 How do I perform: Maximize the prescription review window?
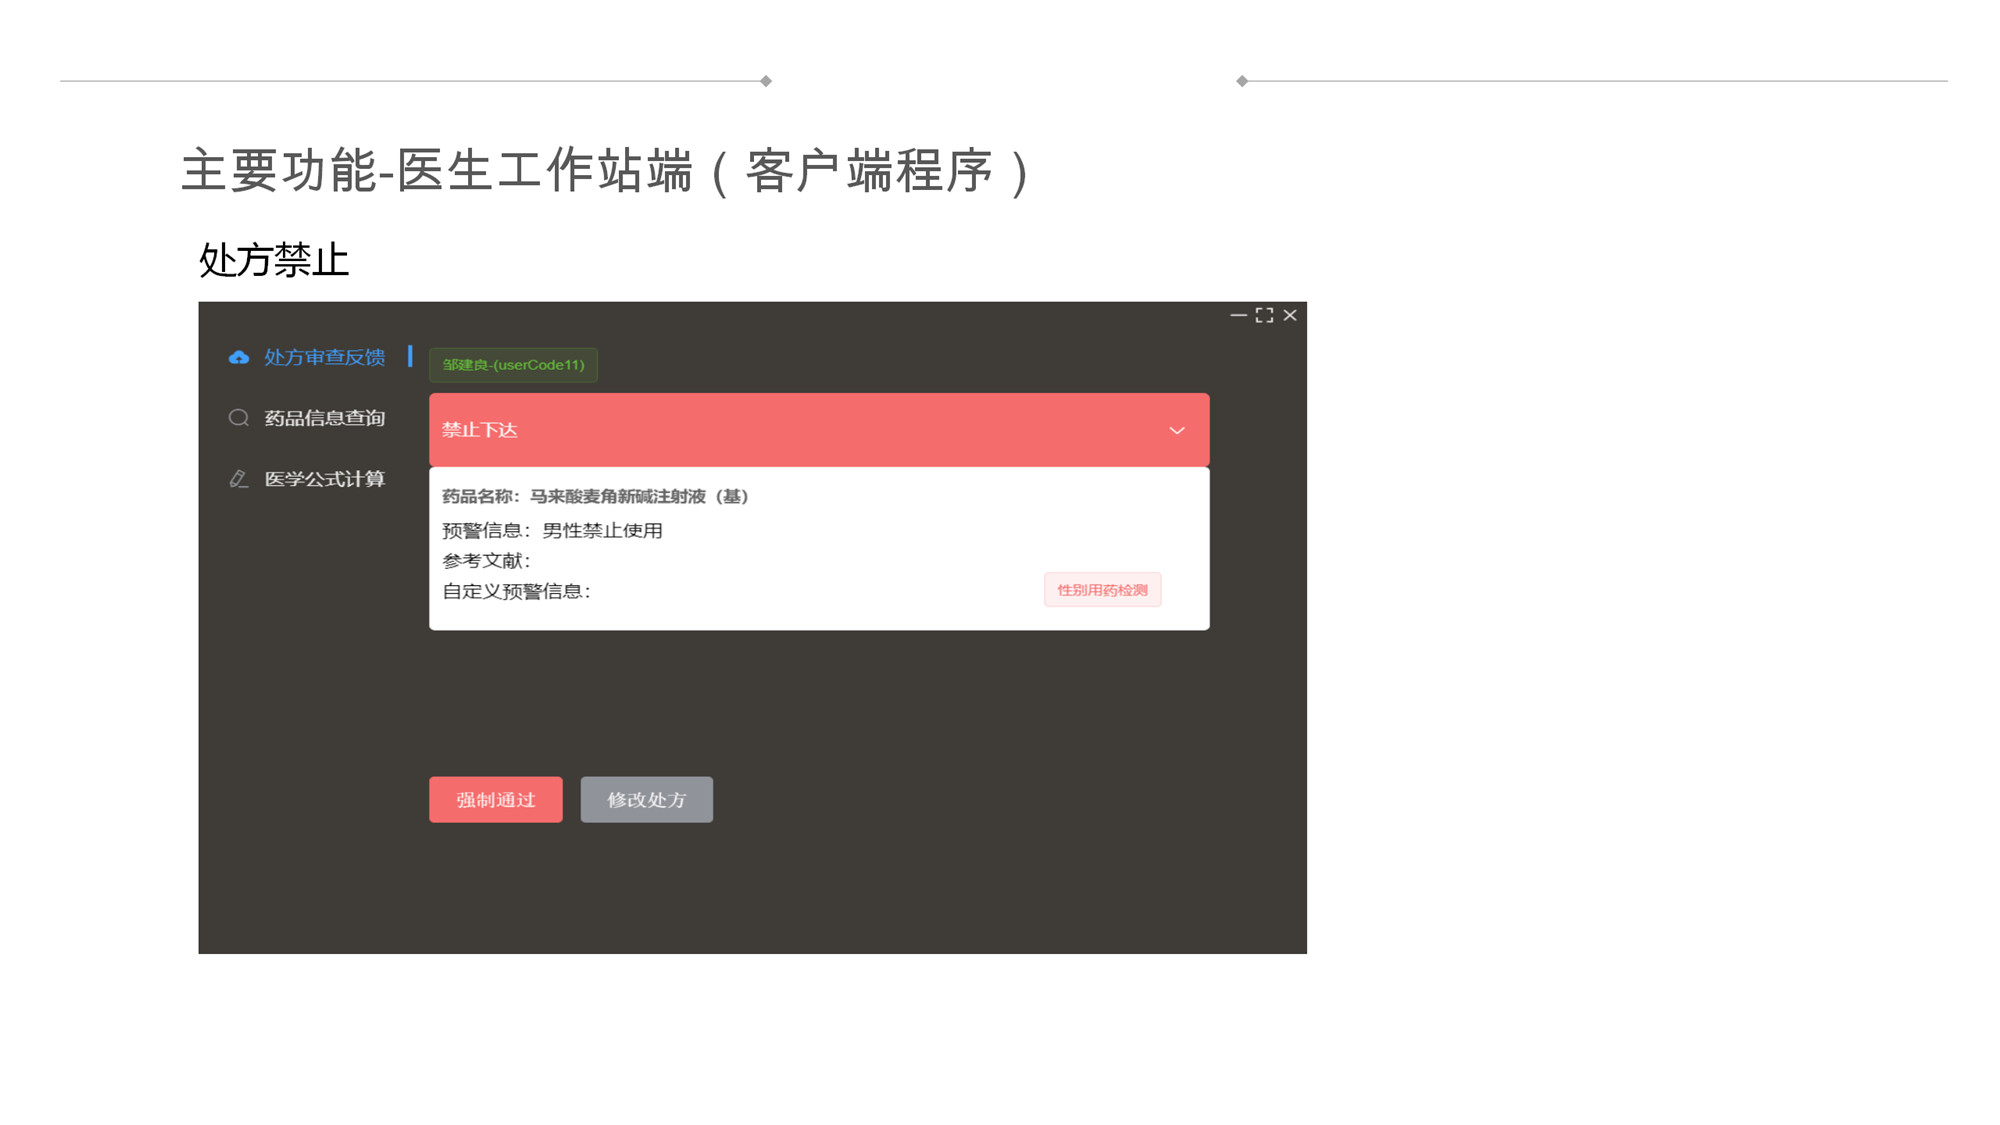tap(1264, 315)
